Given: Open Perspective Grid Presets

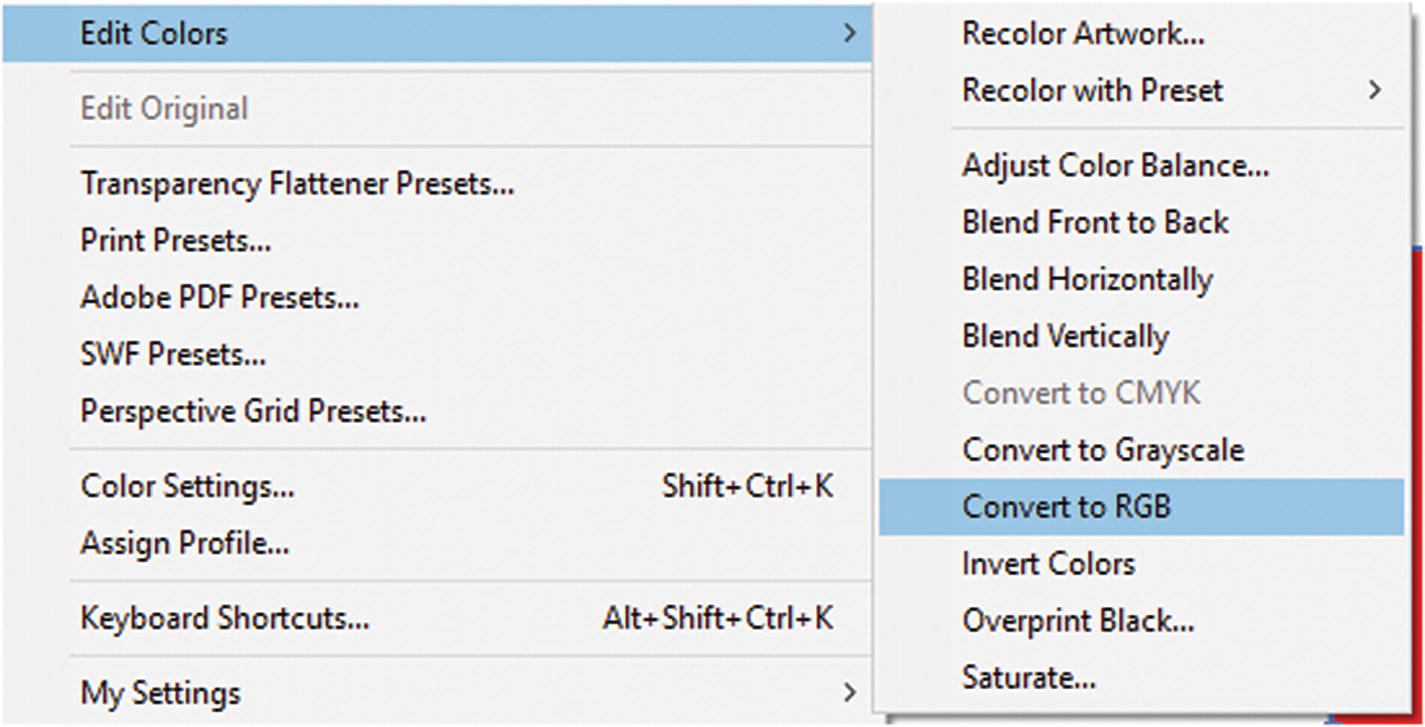Looking at the screenshot, I should pos(253,412).
